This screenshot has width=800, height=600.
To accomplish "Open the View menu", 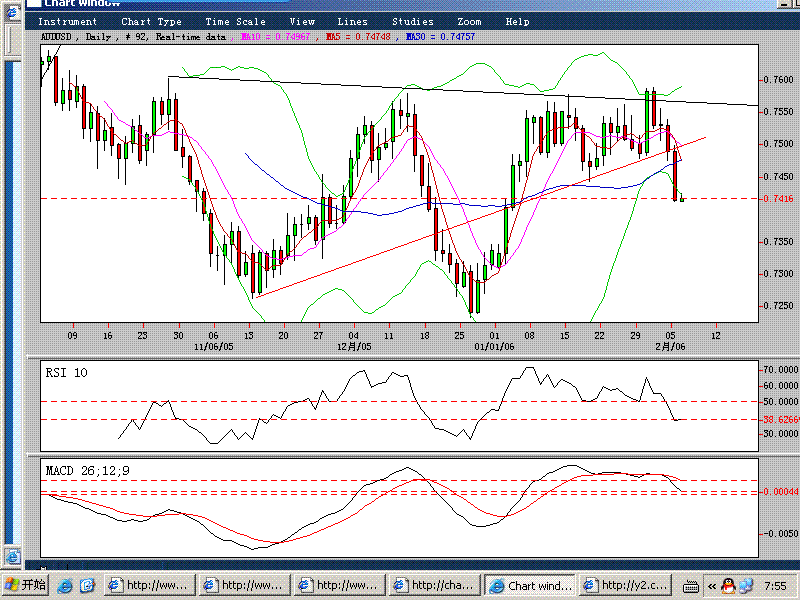I will (x=302, y=21).
